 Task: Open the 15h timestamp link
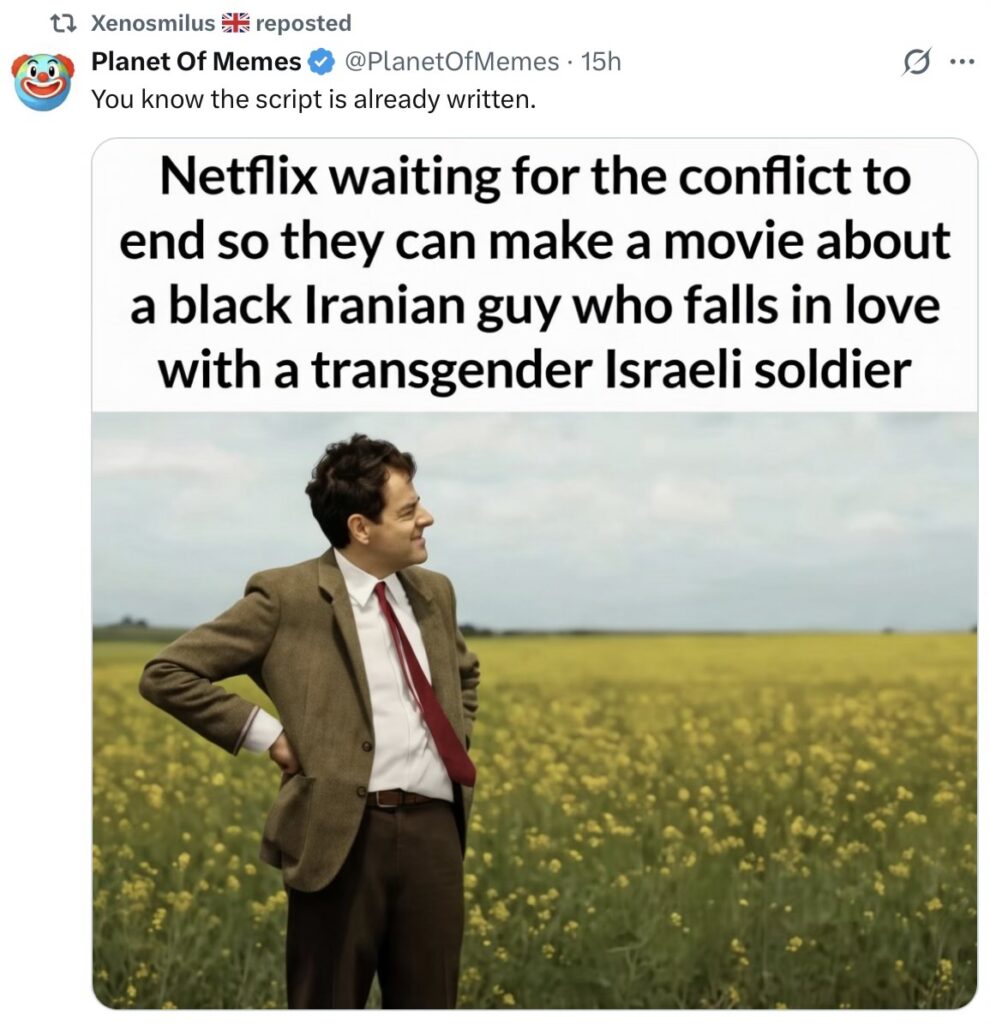pos(601,61)
